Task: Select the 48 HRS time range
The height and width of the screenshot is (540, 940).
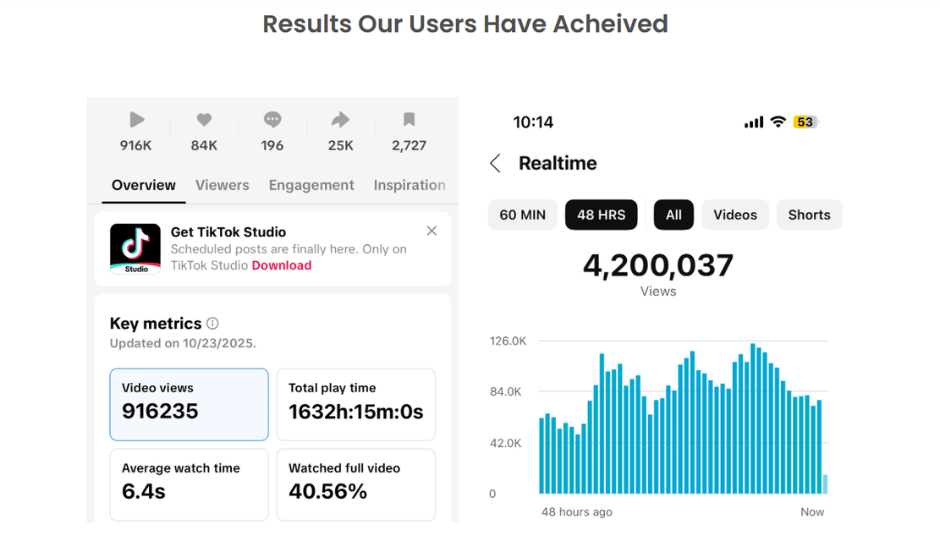Action: pos(601,215)
